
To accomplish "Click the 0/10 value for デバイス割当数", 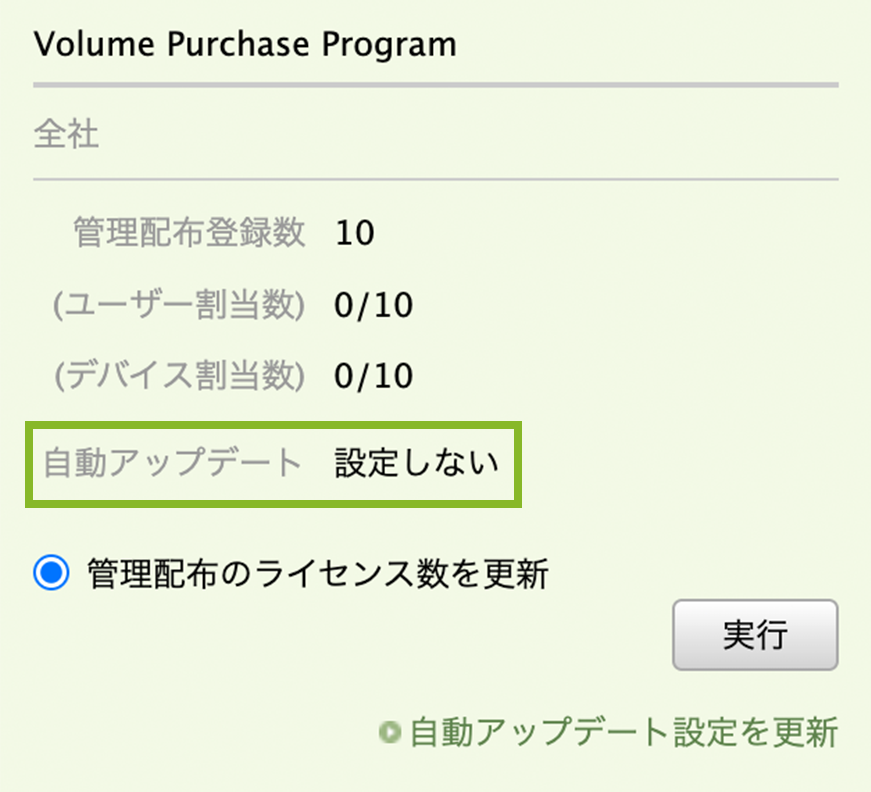I will pos(374,376).
